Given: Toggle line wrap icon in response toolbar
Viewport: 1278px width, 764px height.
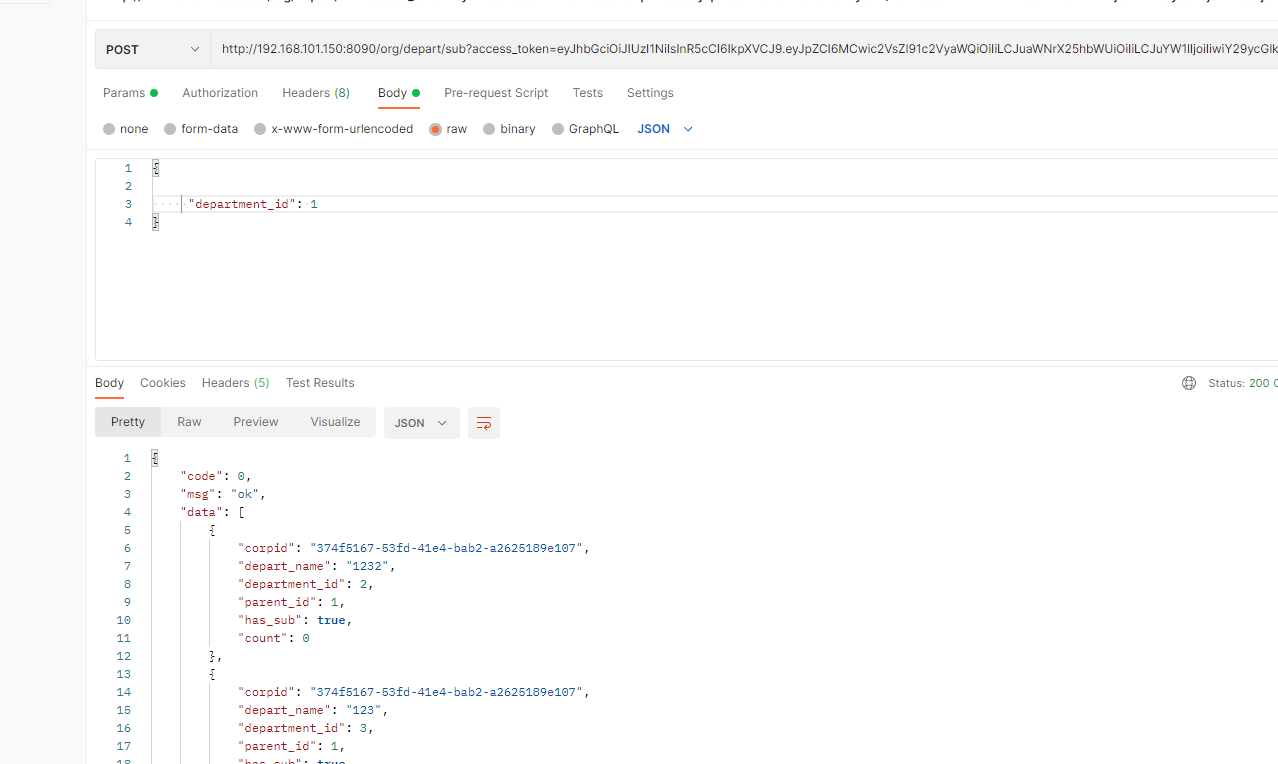Looking at the screenshot, I should 484,423.
